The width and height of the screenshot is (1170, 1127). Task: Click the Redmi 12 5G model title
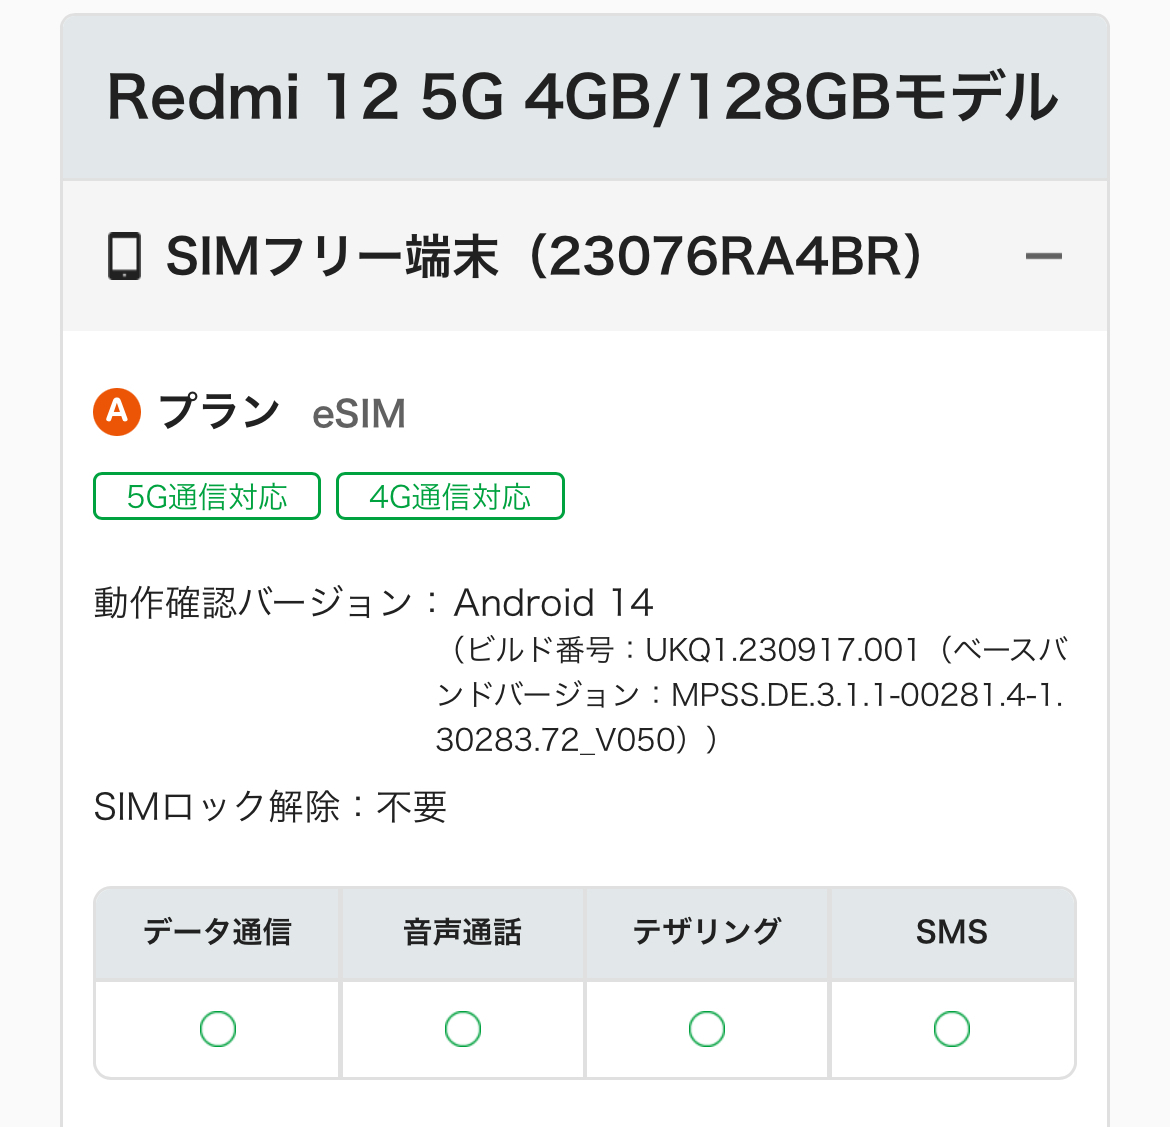pyautogui.click(x=583, y=98)
